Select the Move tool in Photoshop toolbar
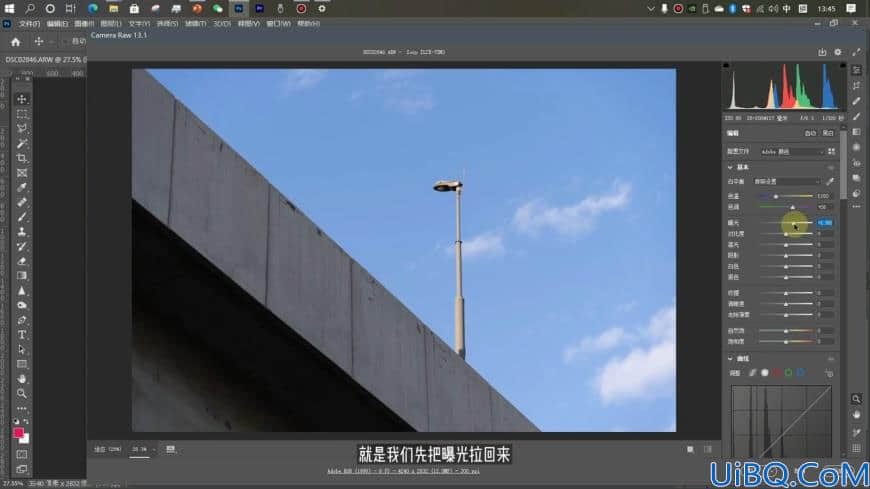The height and width of the screenshot is (489, 870). tap(22, 99)
